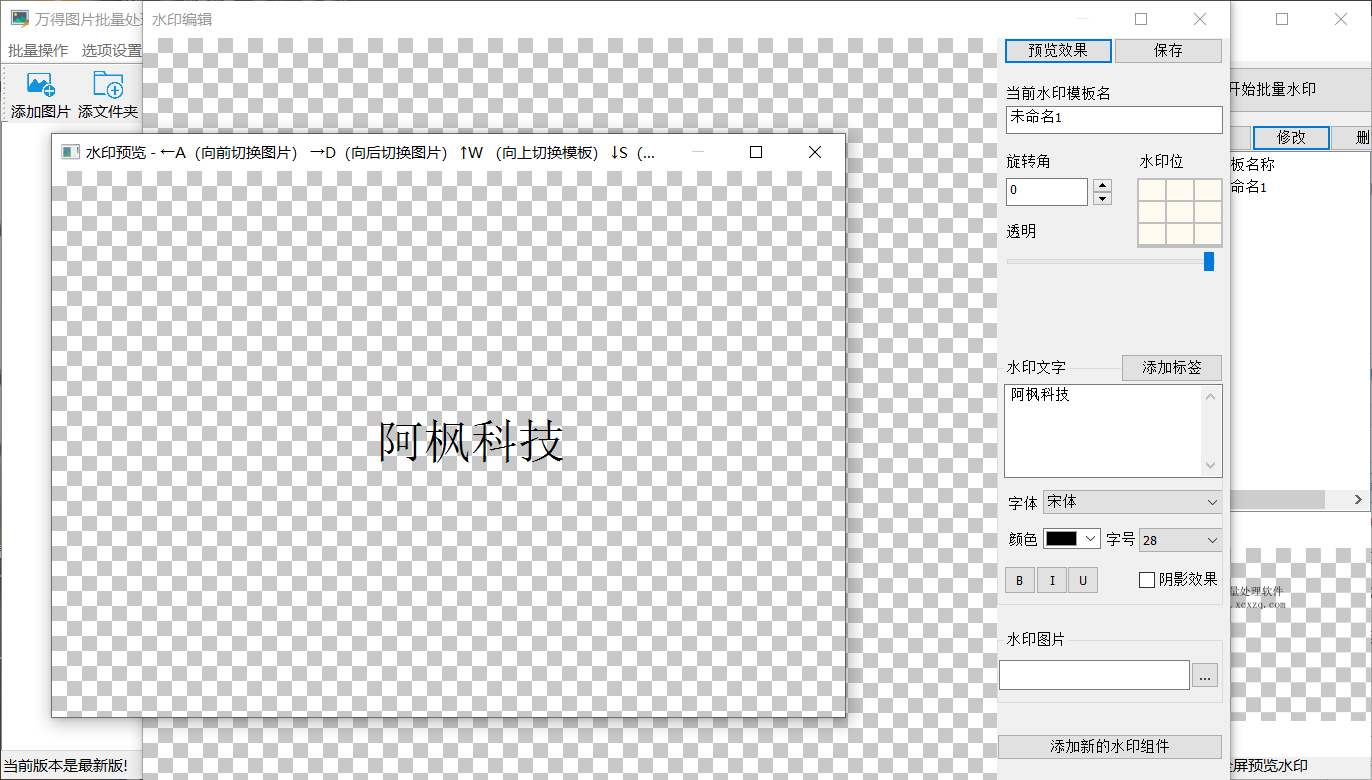Toggle underline with the U button

tap(1083, 580)
